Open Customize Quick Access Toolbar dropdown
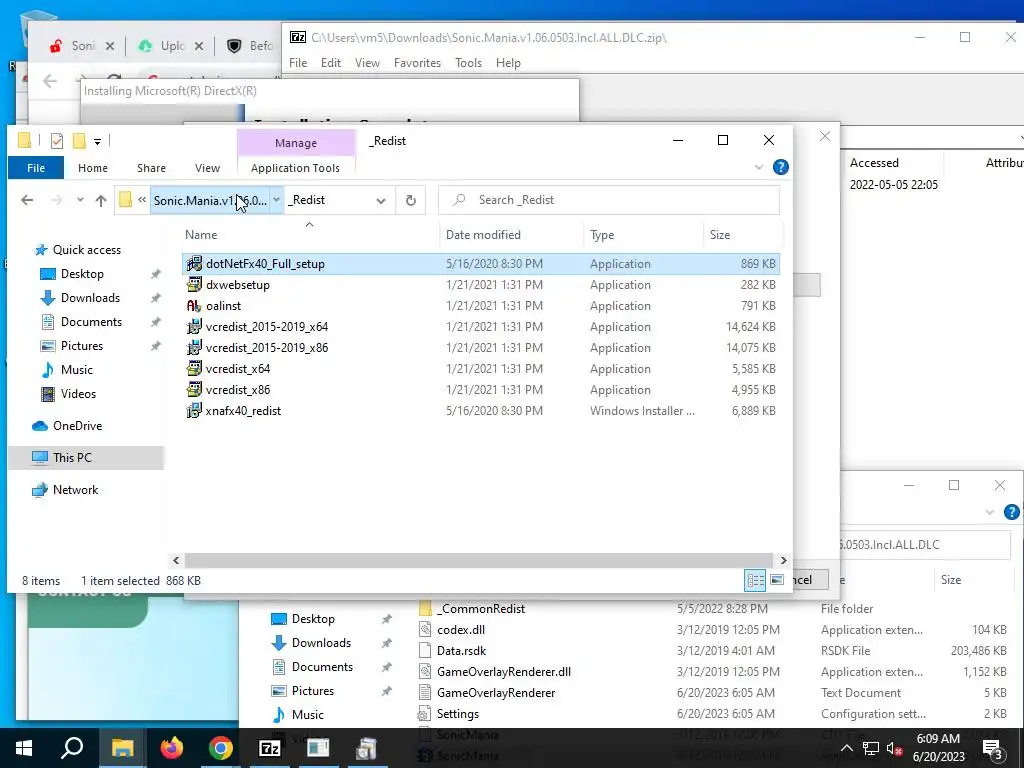This screenshot has width=1024, height=768. coord(97,141)
